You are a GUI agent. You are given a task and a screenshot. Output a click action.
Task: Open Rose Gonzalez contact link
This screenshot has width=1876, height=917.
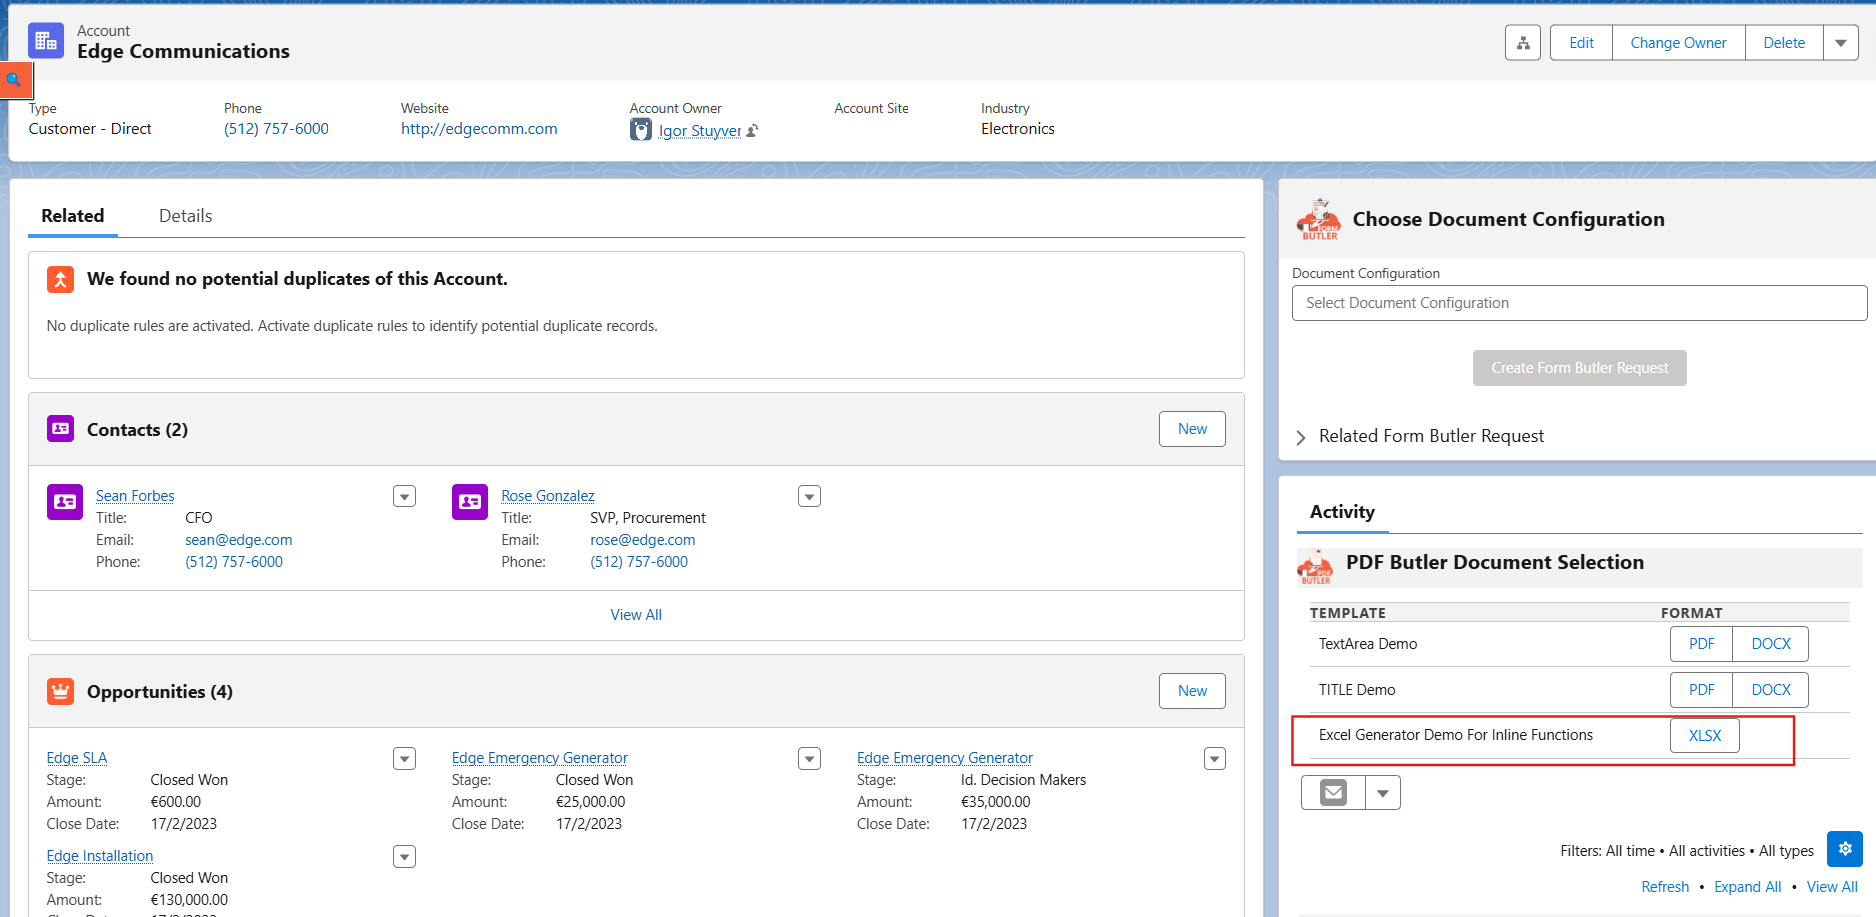tap(547, 496)
